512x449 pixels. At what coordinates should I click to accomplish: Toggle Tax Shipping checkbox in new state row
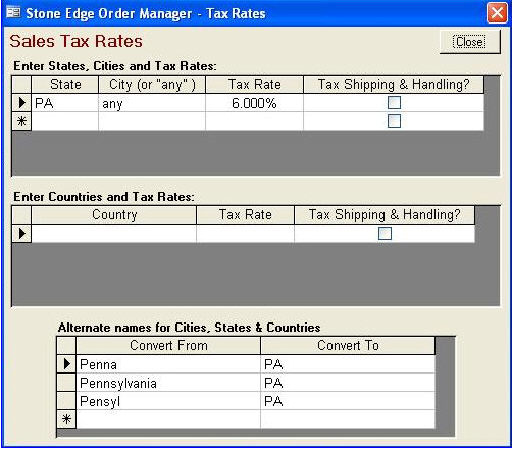[x=394, y=121]
